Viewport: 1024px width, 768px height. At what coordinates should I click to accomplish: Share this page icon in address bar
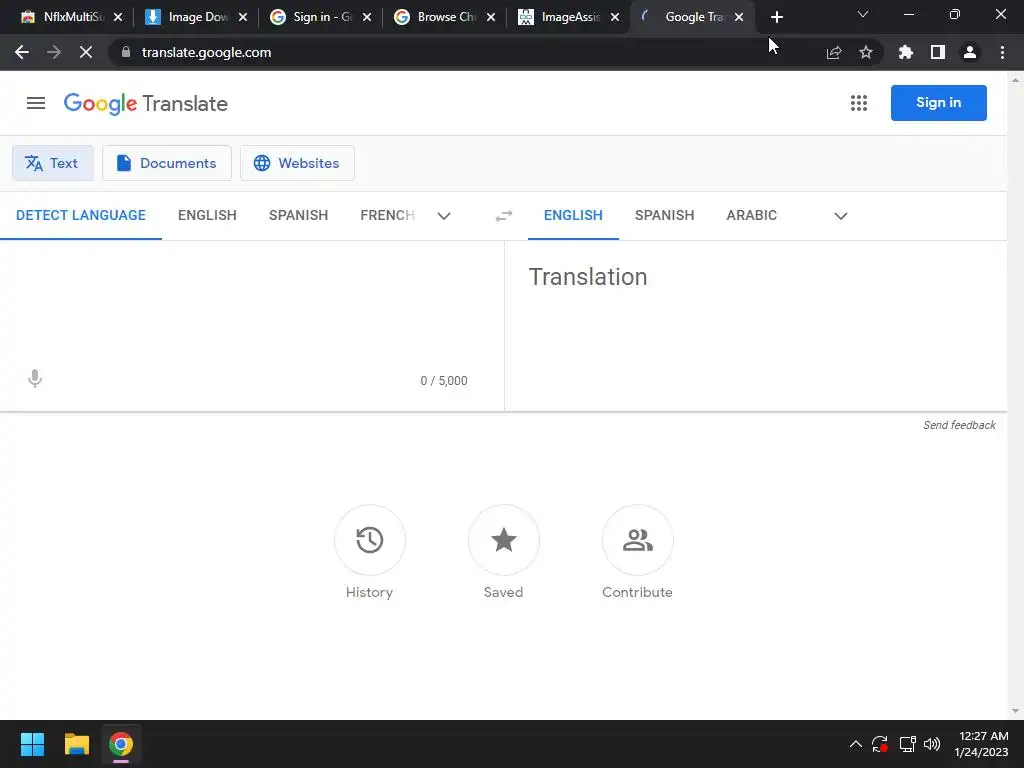click(x=834, y=53)
